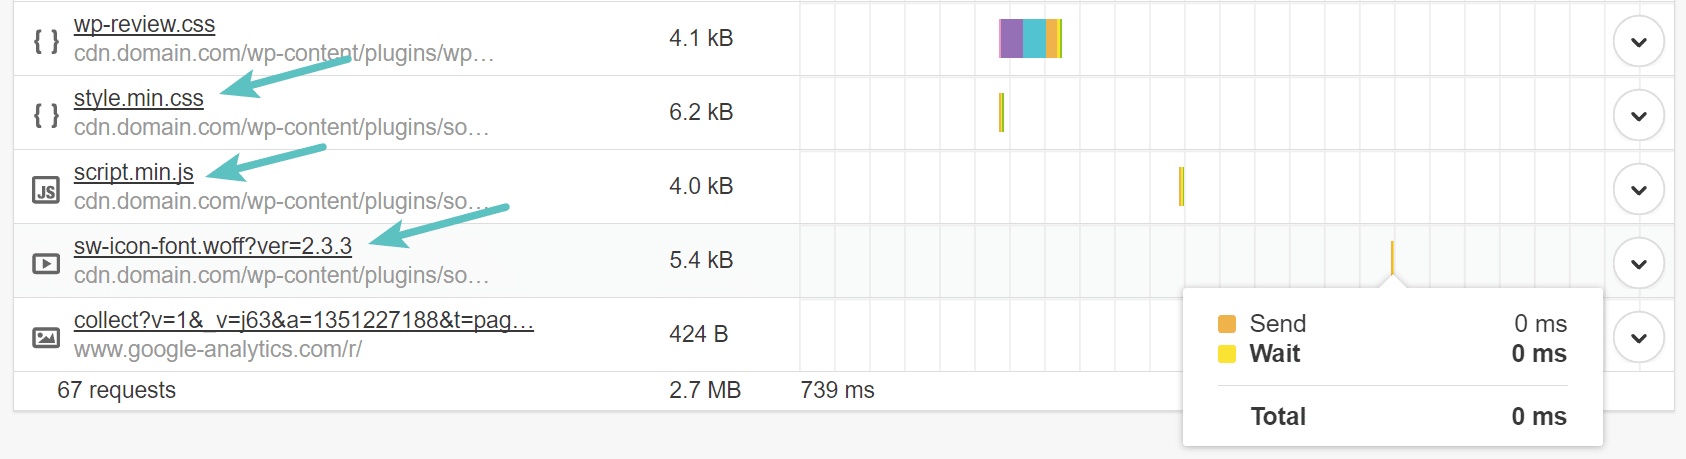
Task: Click the CSS braces icon beside wp-review.css
Action: [46, 41]
